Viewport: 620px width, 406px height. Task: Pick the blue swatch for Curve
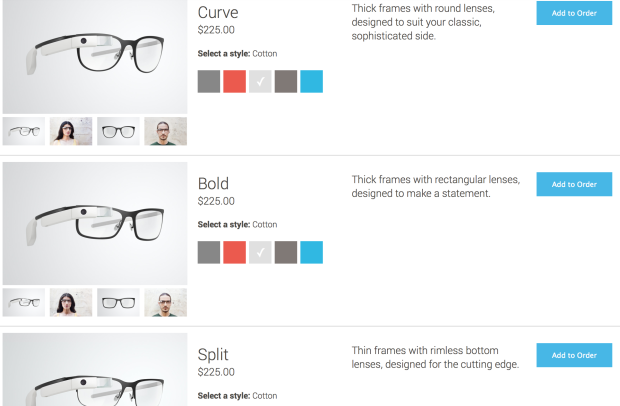coord(312,81)
